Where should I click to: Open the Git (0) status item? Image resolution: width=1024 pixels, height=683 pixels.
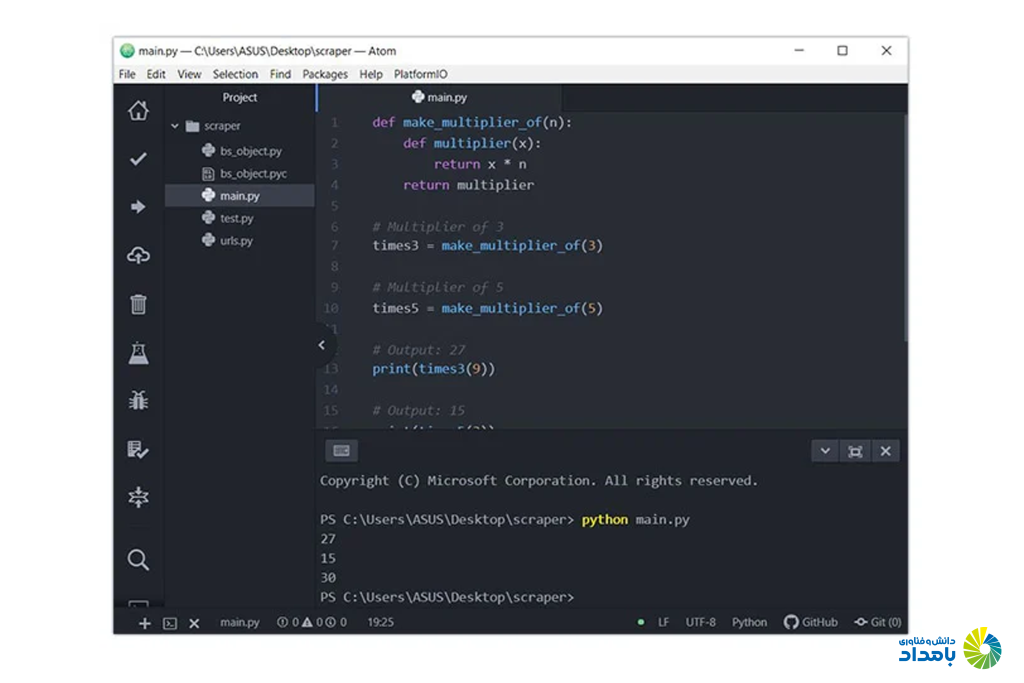coord(878,622)
